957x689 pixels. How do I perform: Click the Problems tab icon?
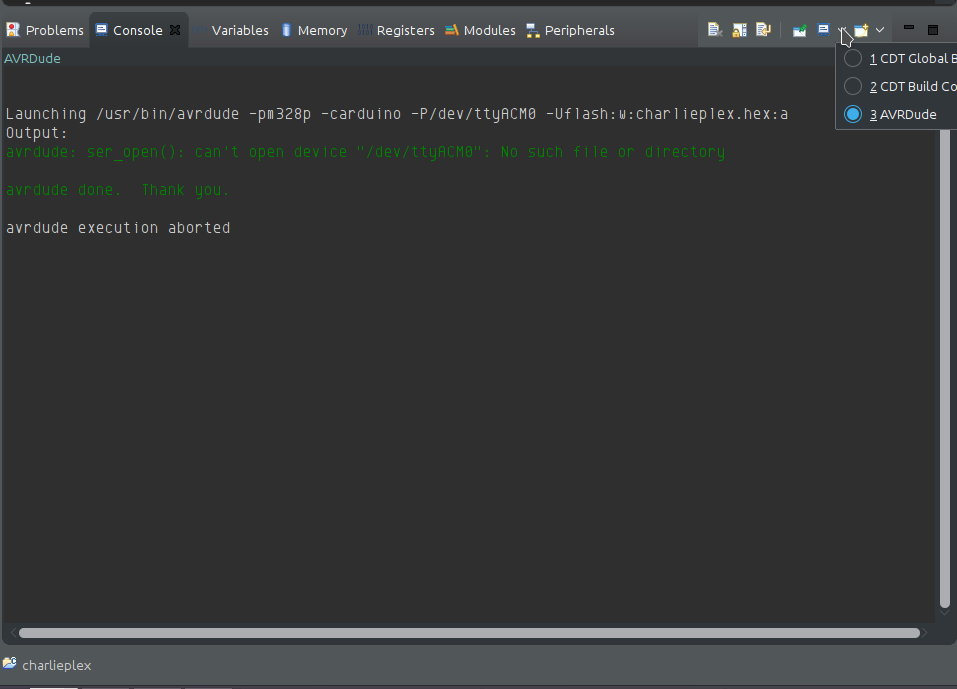[13, 30]
